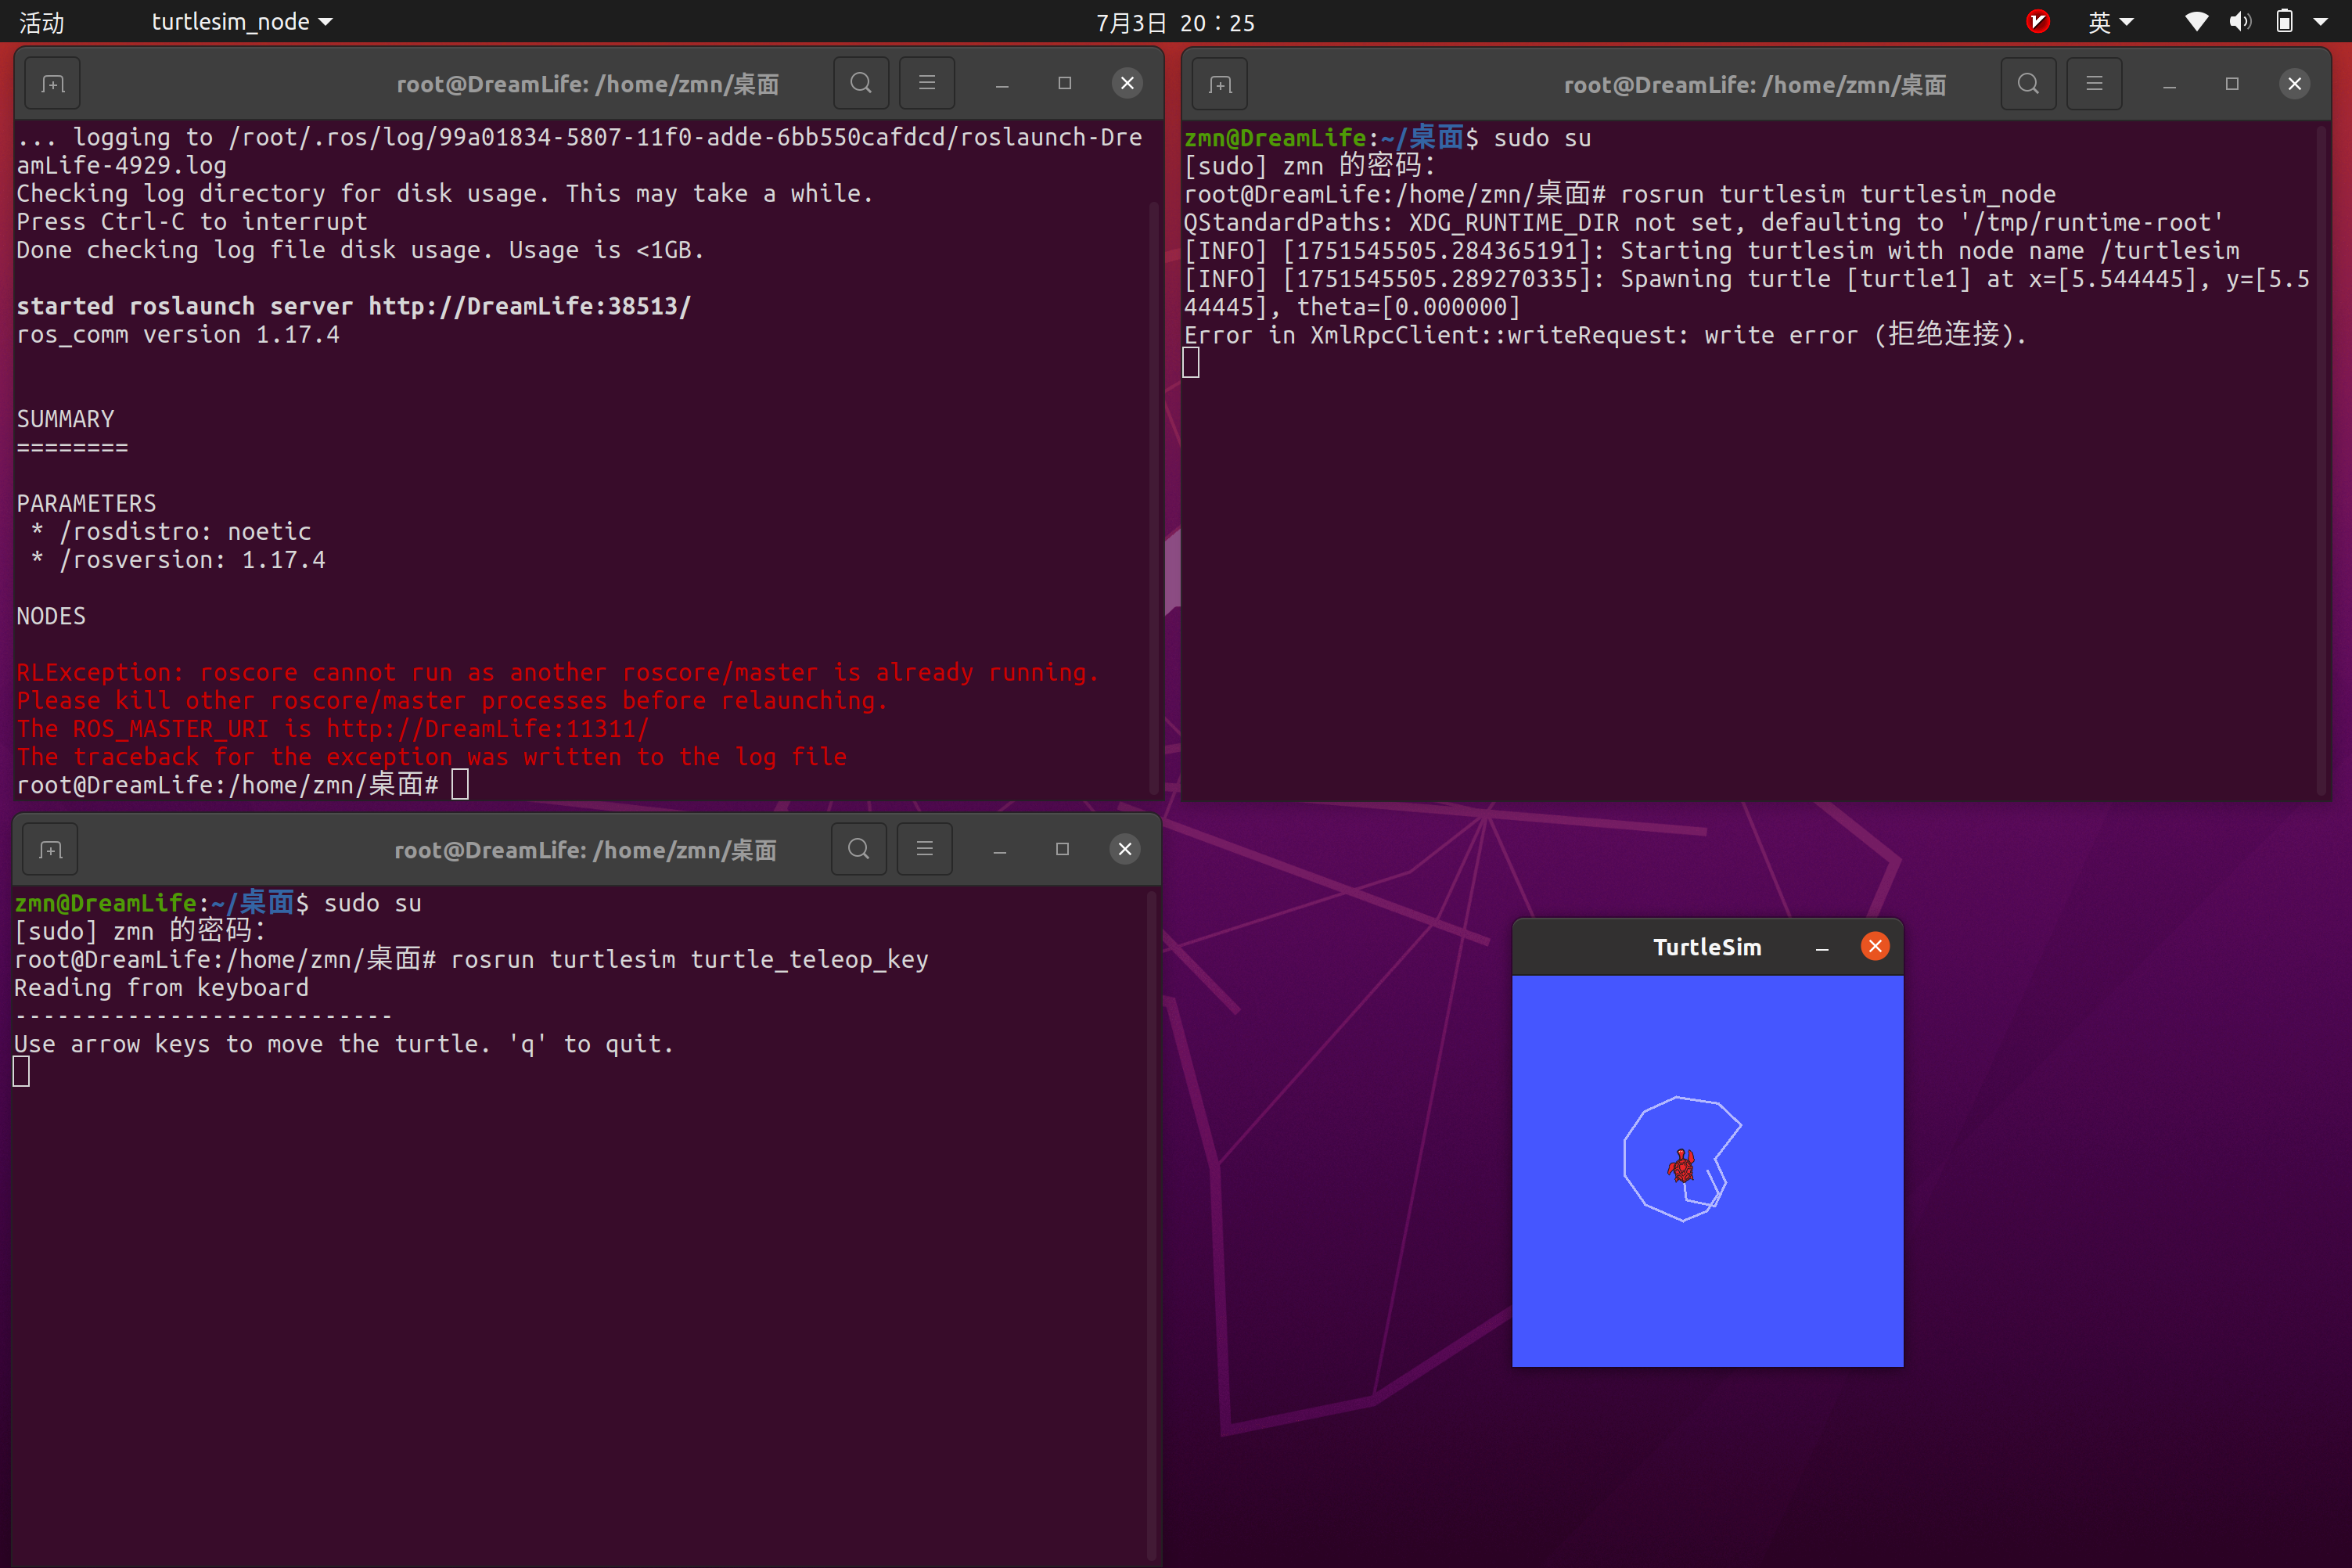2352x1568 pixels.
Task: Click the volume speaker icon
Action: point(2240,22)
